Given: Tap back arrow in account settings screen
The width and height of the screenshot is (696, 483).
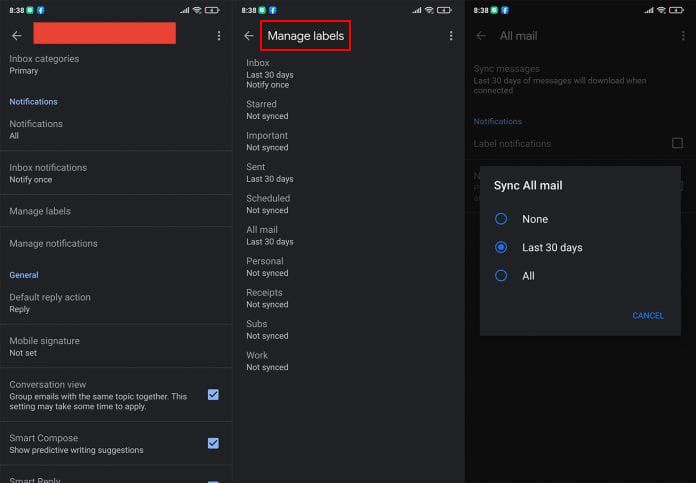Looking at the screenshot, I should tap(16, 36).
